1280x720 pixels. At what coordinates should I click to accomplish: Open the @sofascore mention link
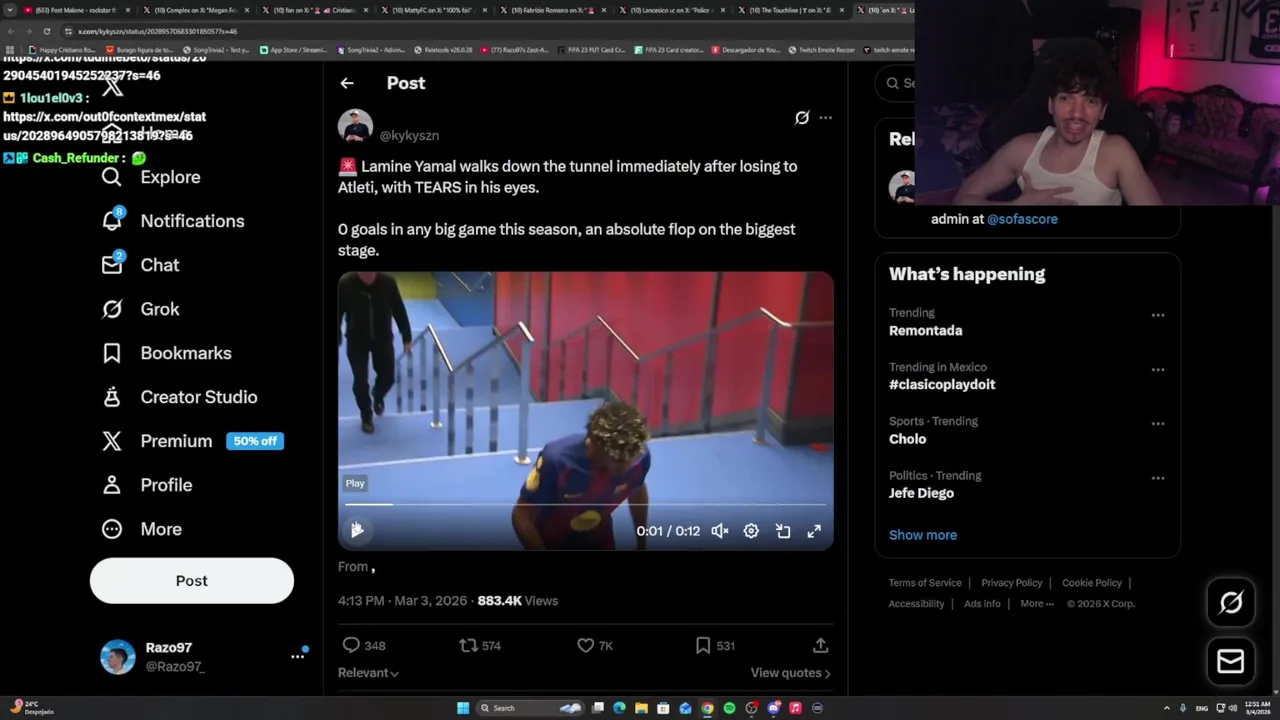[x=1022, y=219]
